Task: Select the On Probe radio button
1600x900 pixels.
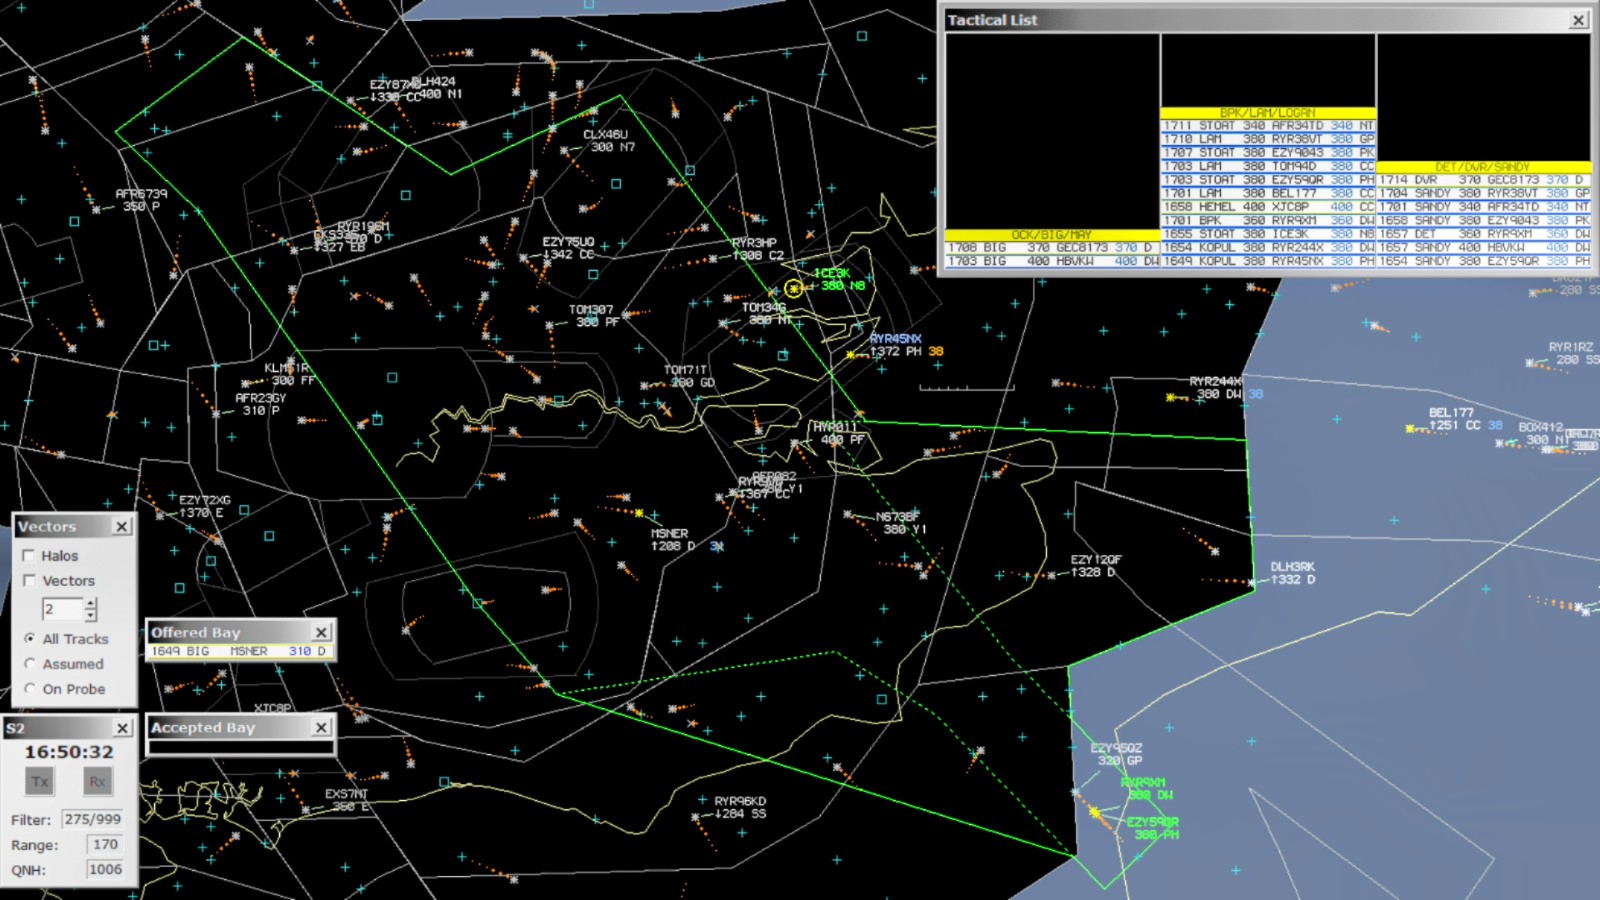Action: coord(30,689)
